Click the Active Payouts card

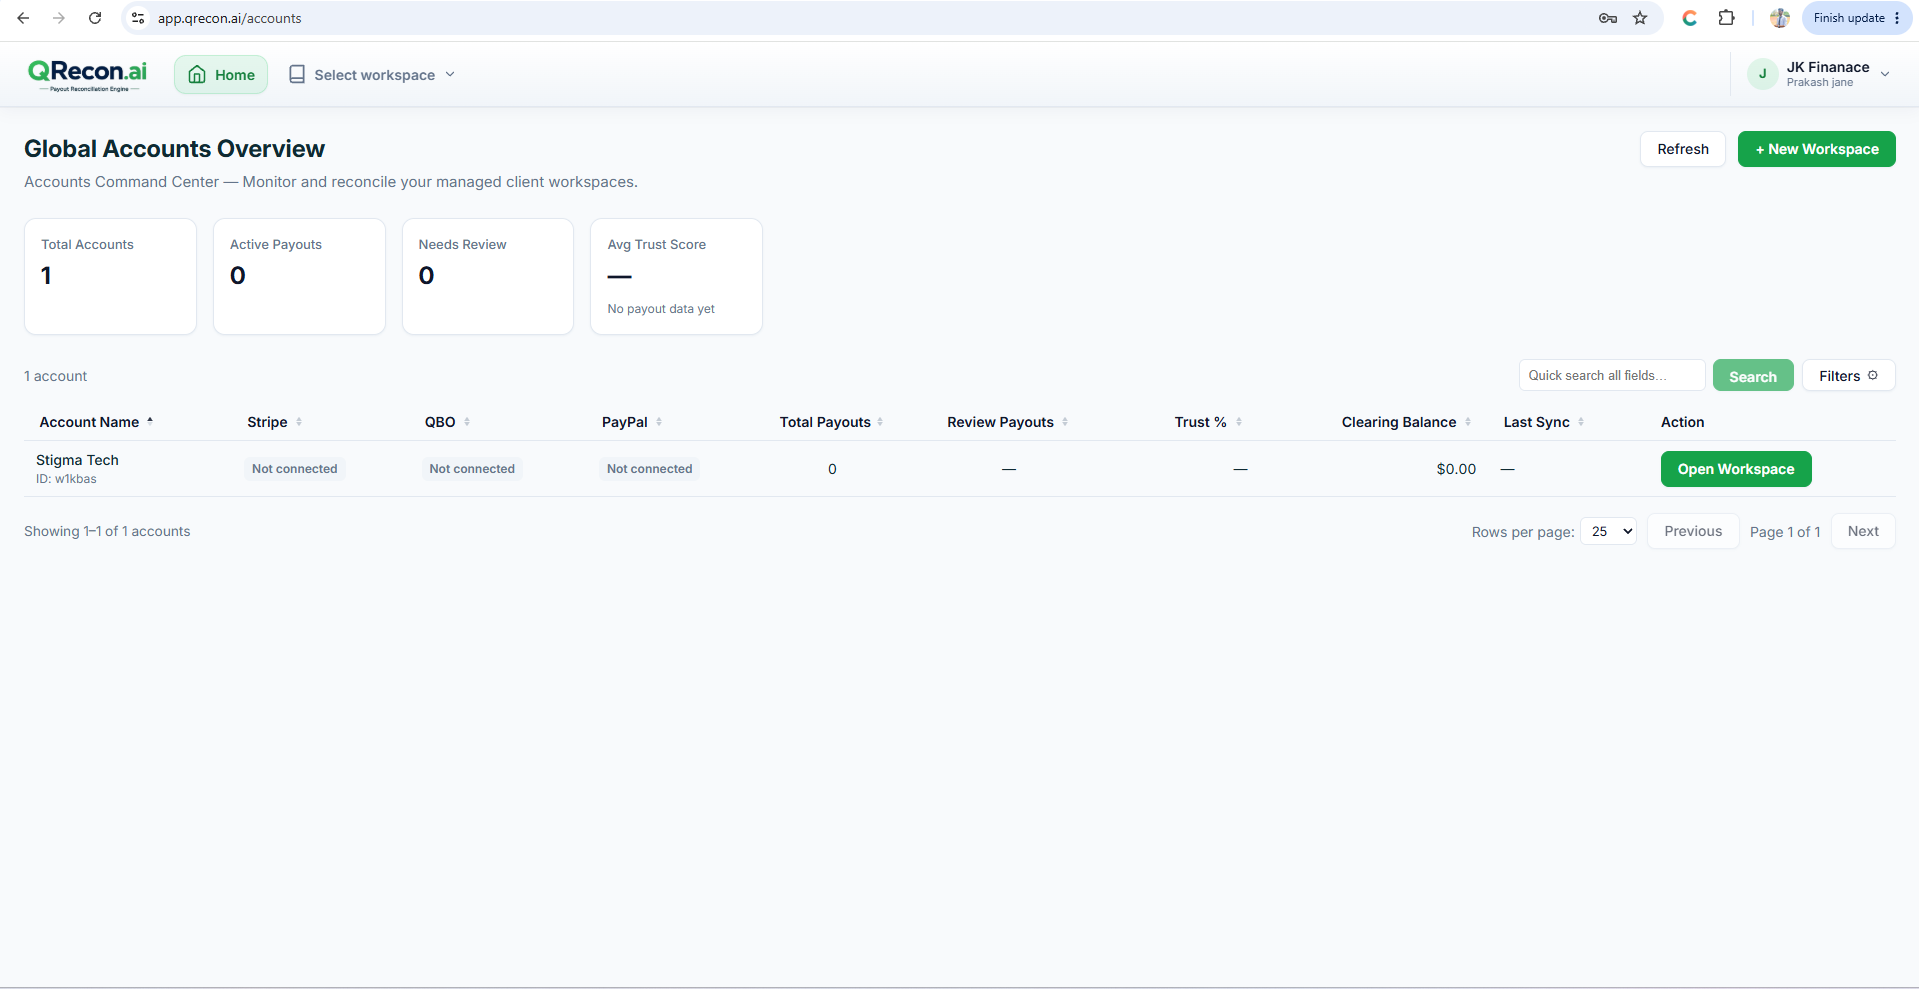(299, 276)
